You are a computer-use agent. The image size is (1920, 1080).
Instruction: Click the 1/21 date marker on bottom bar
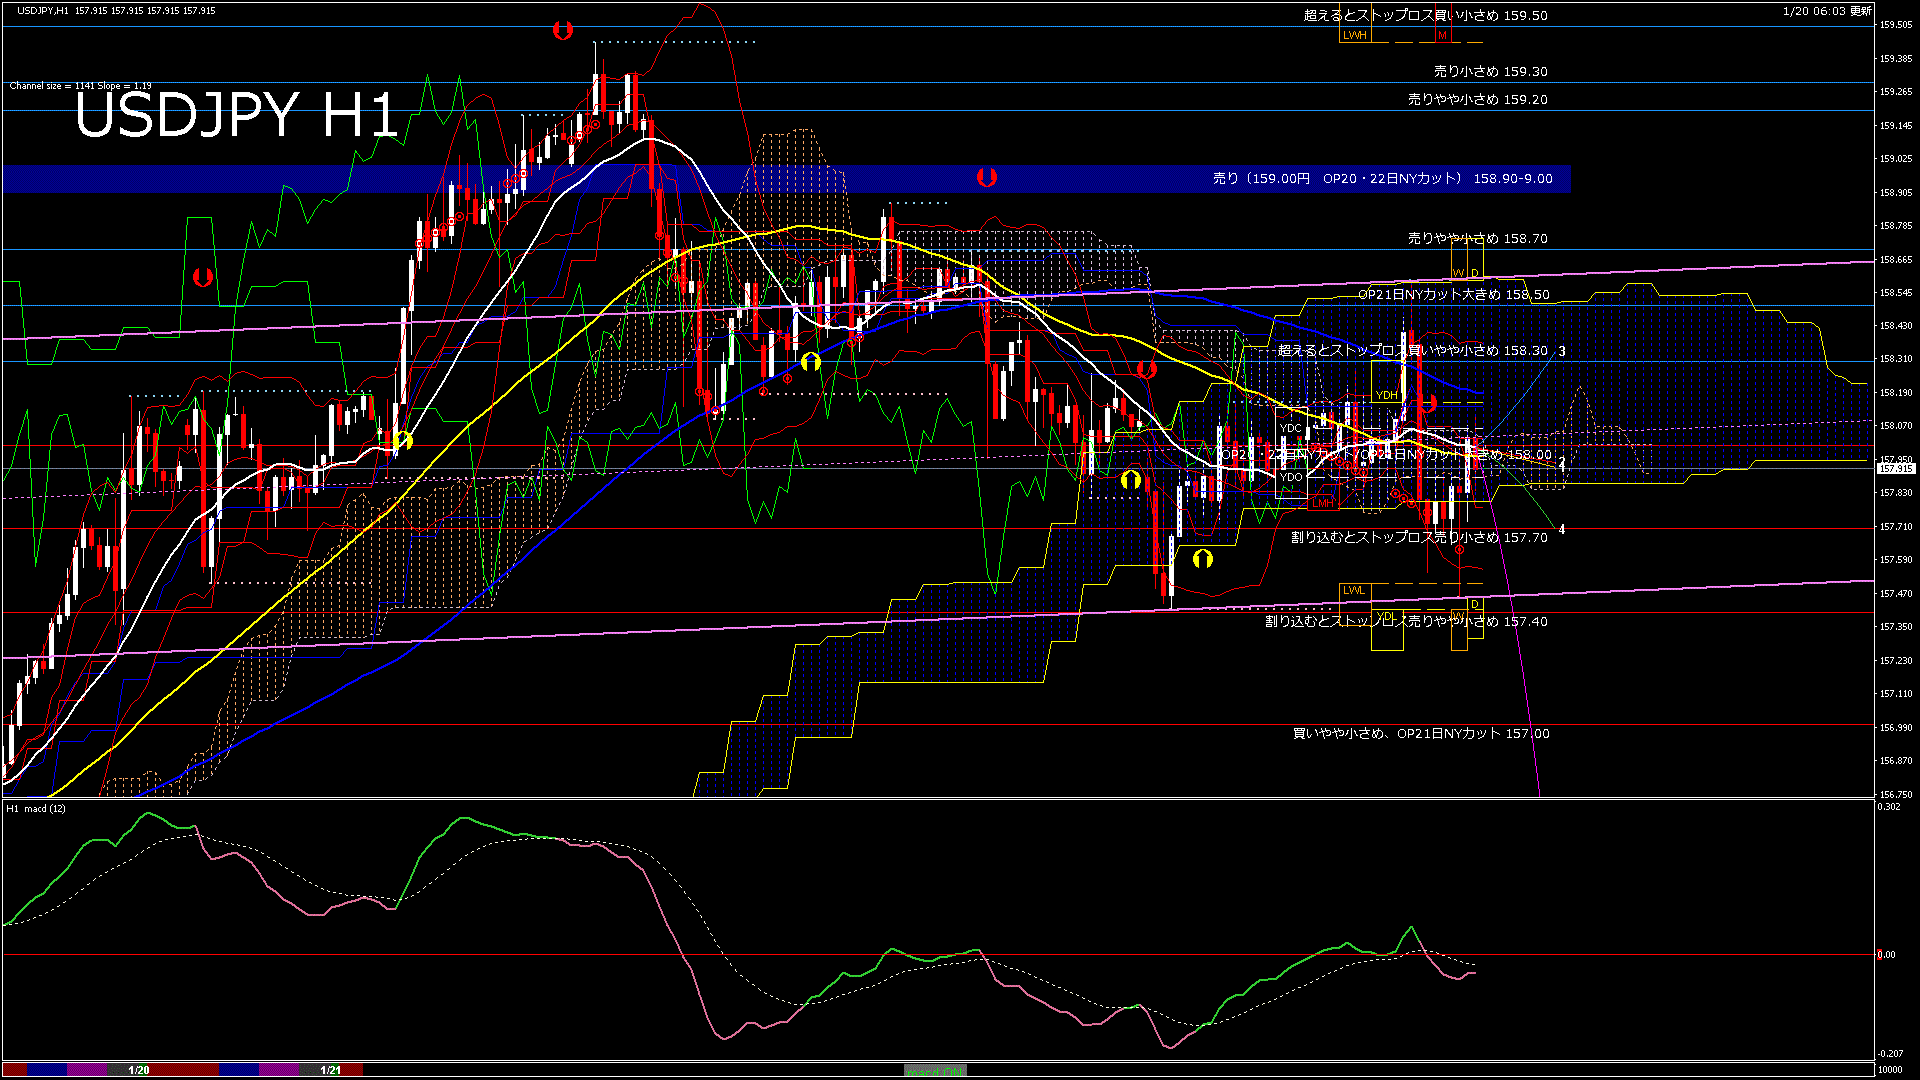tap(331, 1070)
